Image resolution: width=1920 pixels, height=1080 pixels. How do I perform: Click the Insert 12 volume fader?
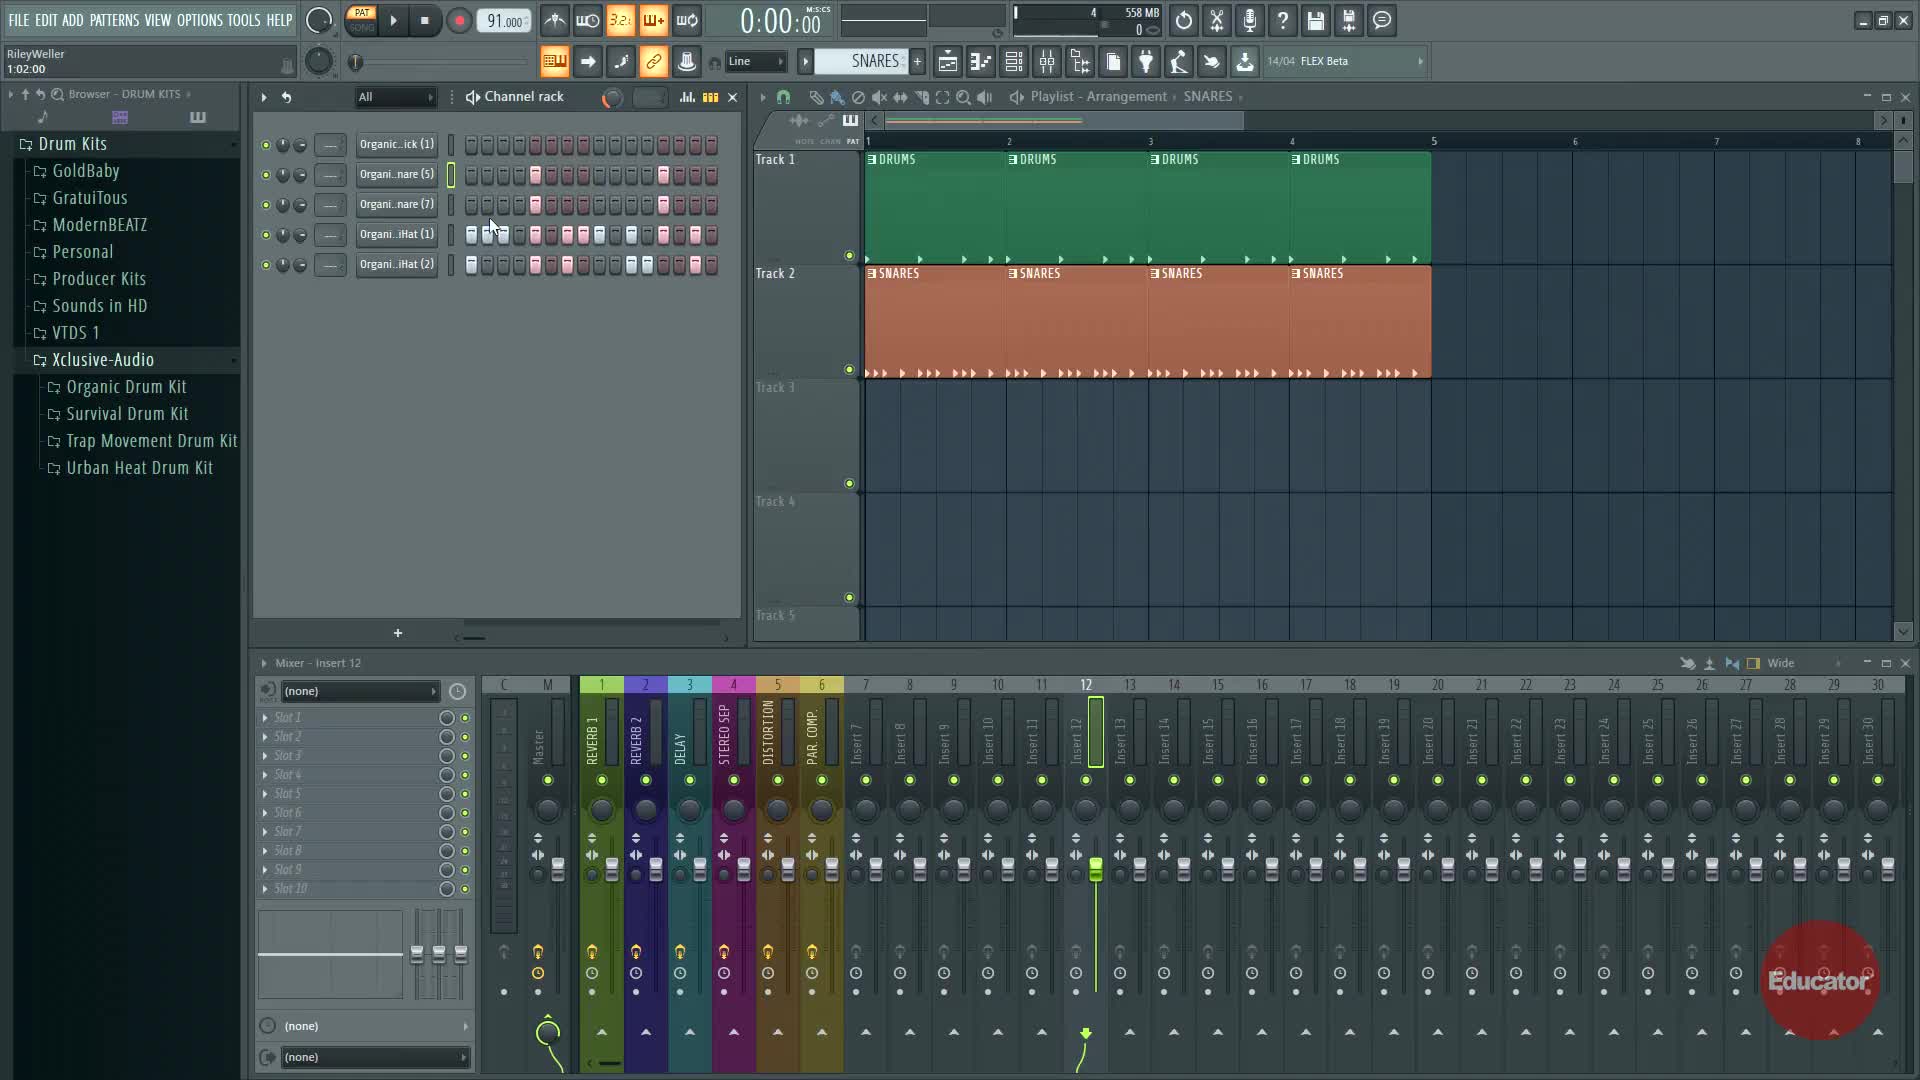(x=1096, y=868)
